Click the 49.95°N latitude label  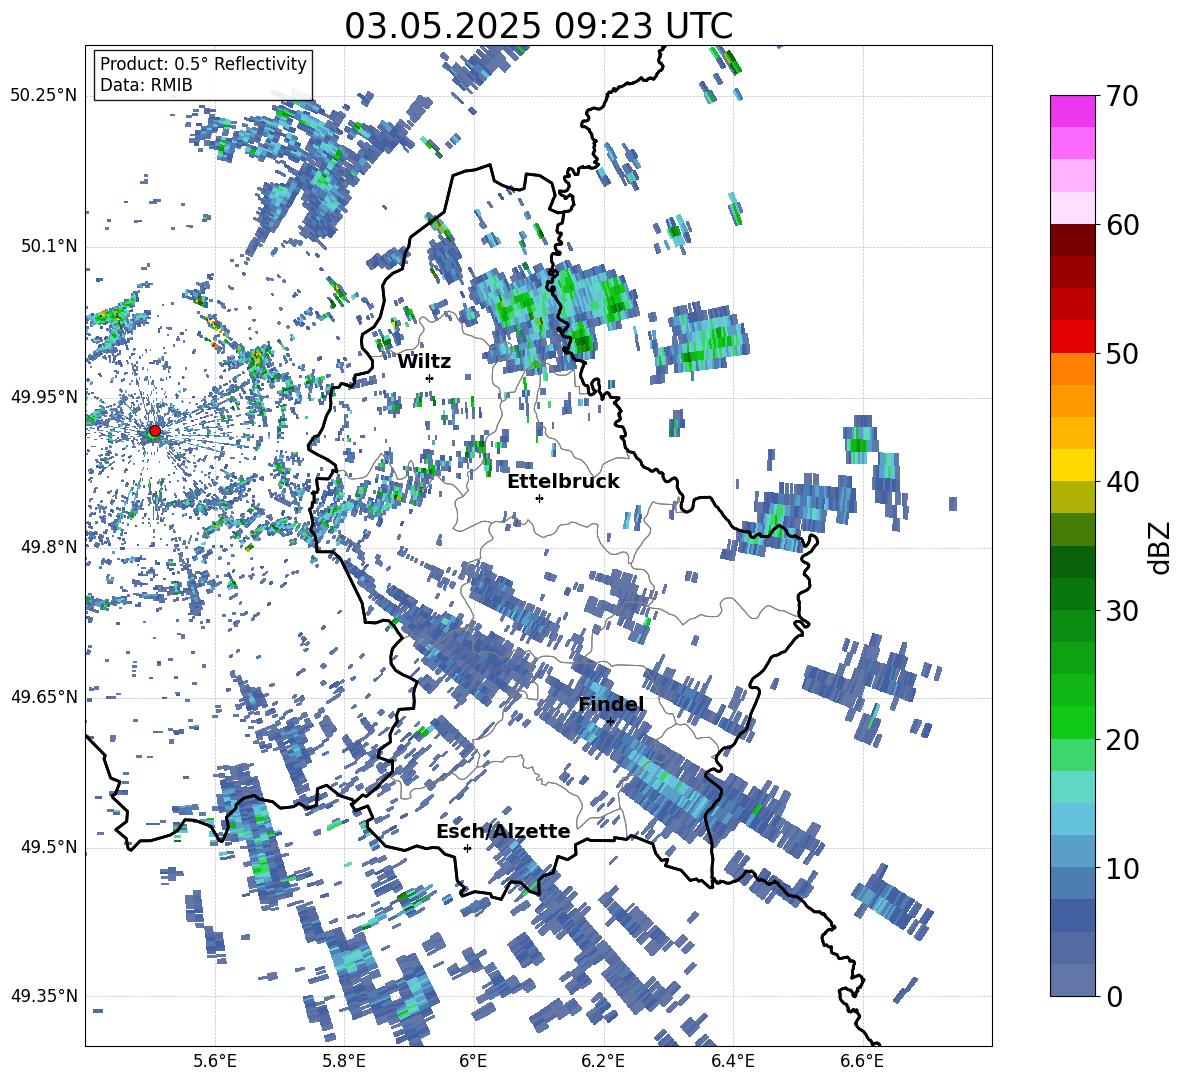[44, 396]
